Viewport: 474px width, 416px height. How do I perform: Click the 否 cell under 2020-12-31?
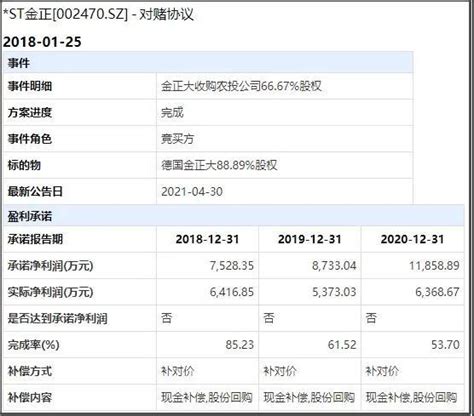(371, 318)
